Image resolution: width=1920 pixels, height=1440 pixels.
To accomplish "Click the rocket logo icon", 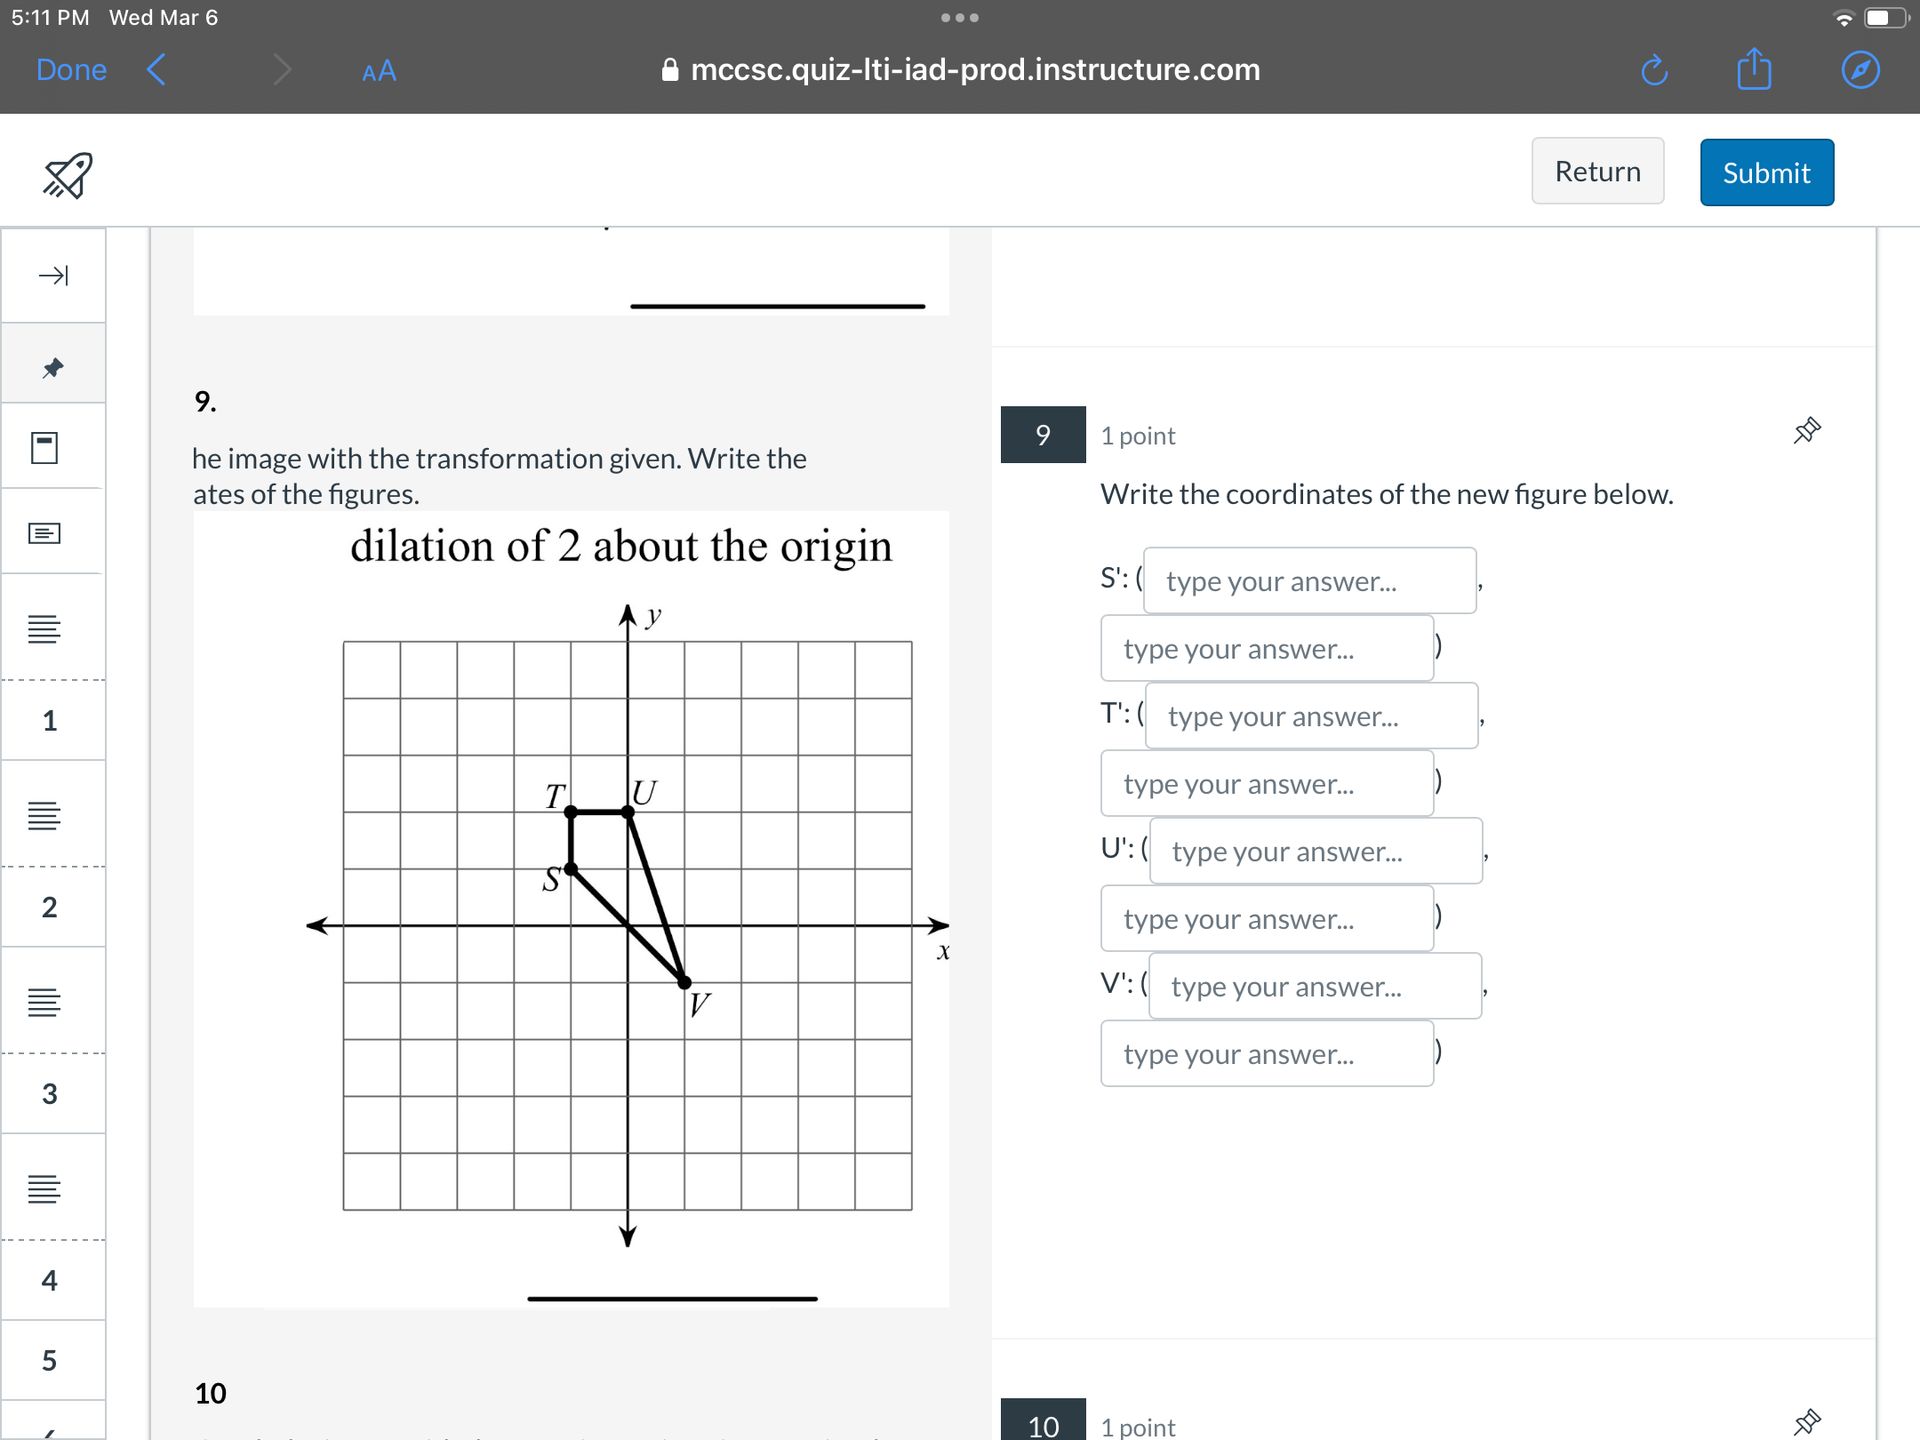I will pos(67,176).
